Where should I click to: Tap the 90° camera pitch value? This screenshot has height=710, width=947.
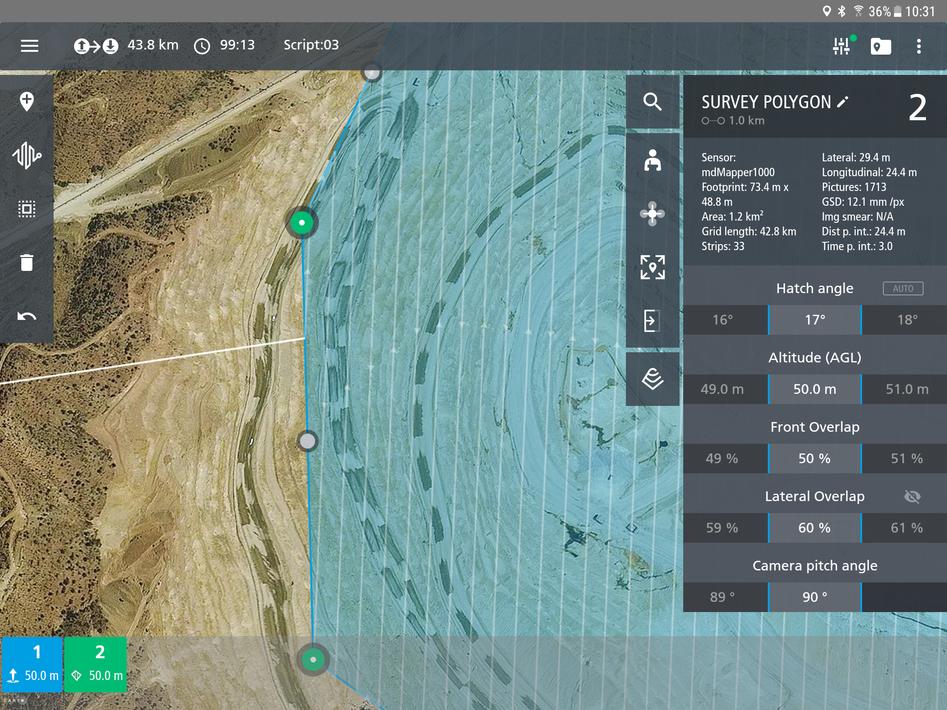(x=815, y=597)
